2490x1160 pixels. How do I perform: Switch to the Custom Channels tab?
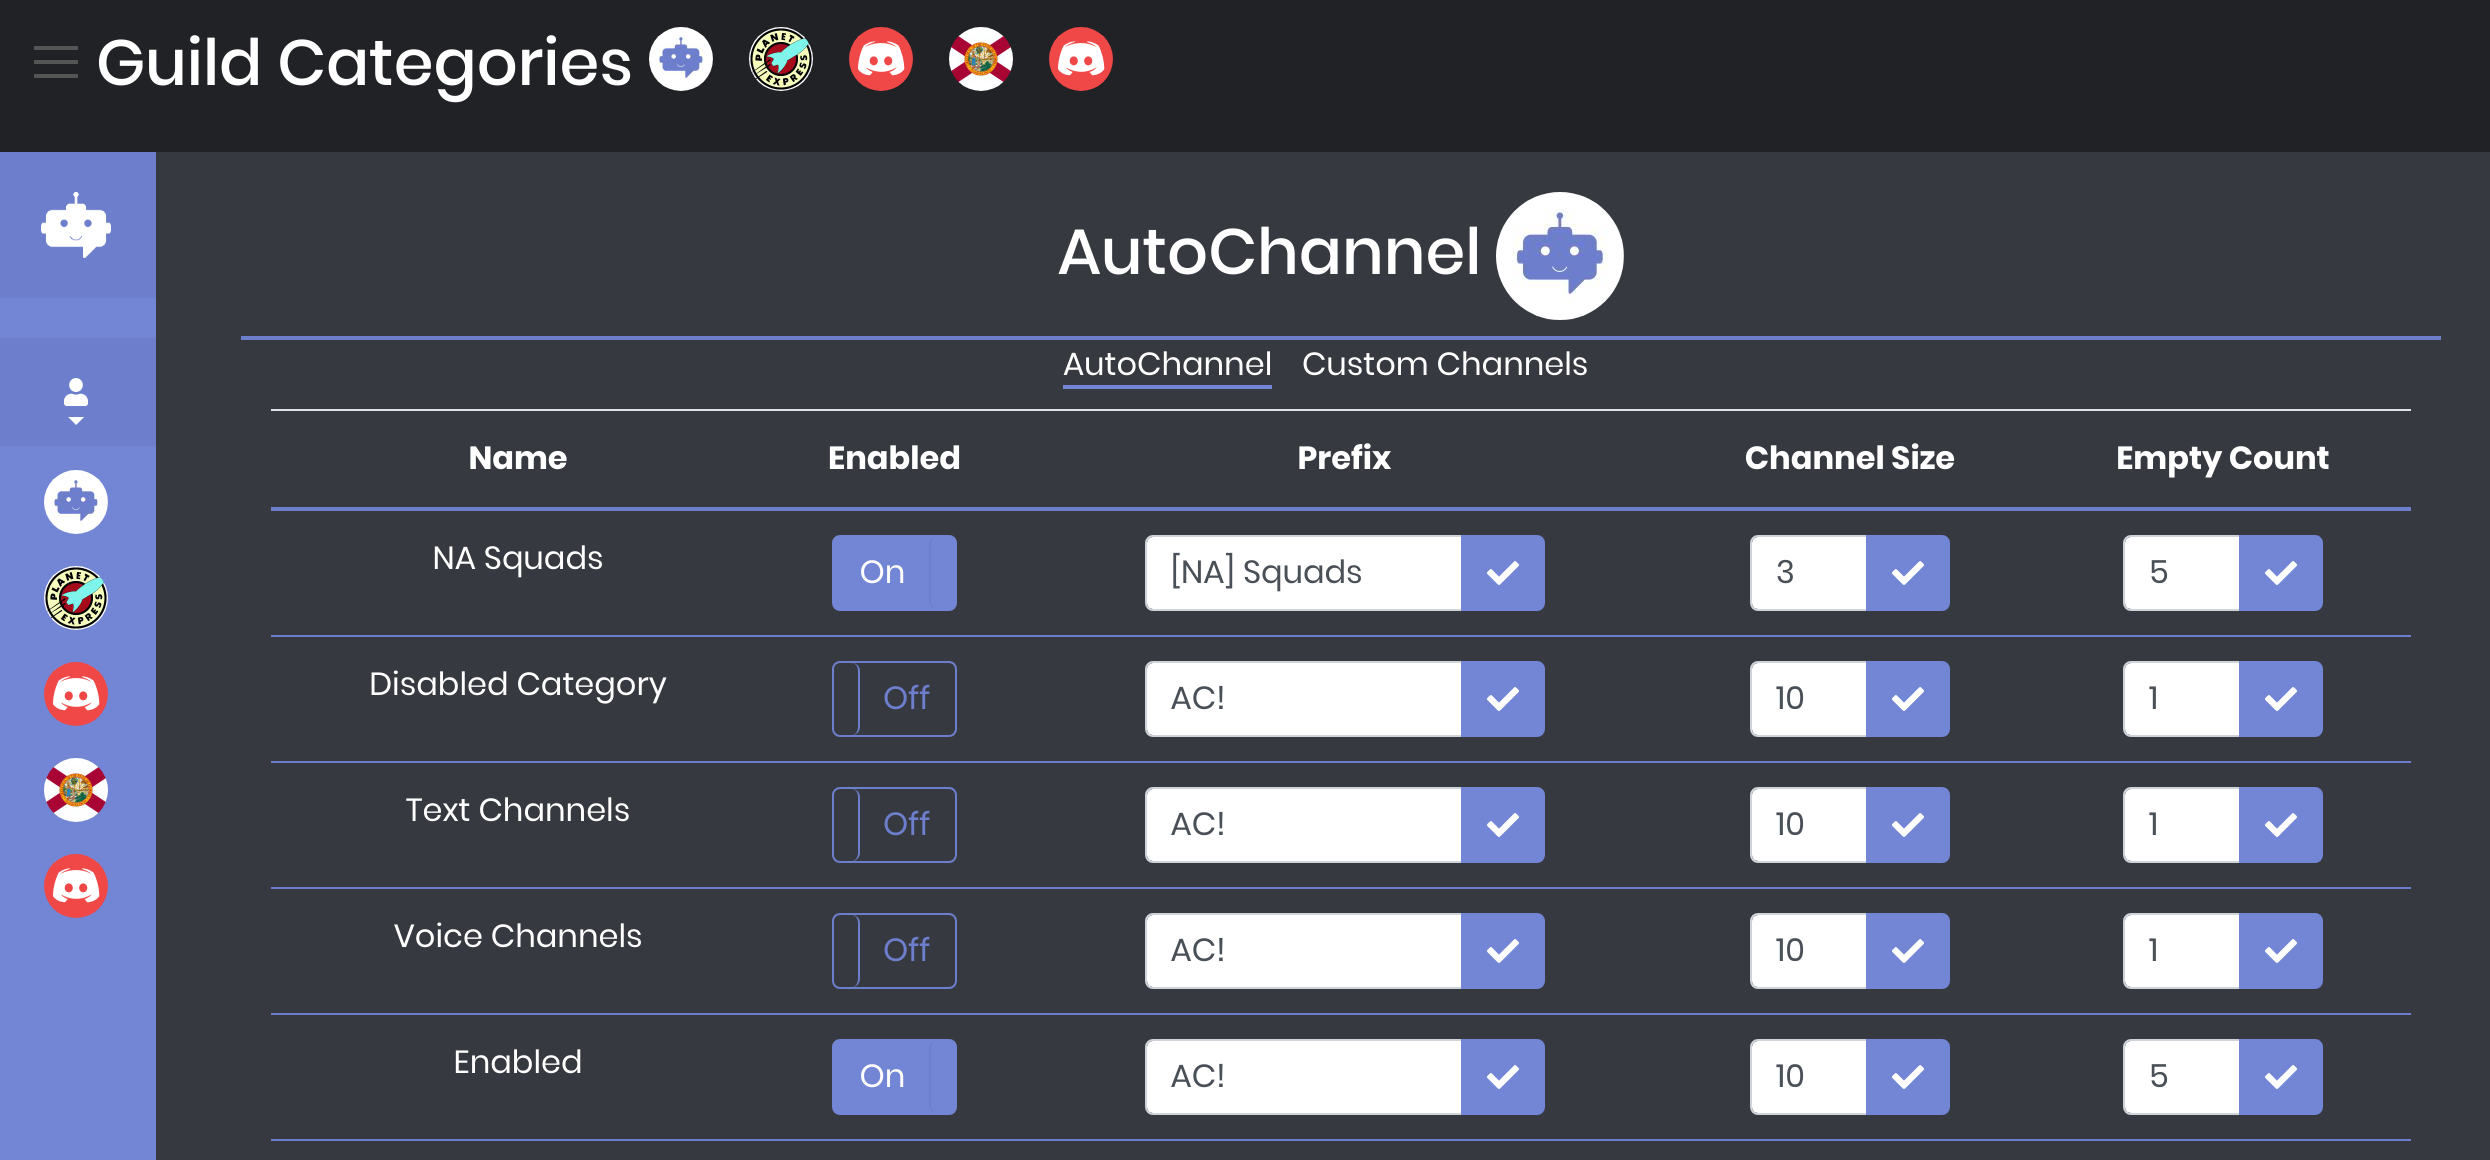coord(1444,364)
